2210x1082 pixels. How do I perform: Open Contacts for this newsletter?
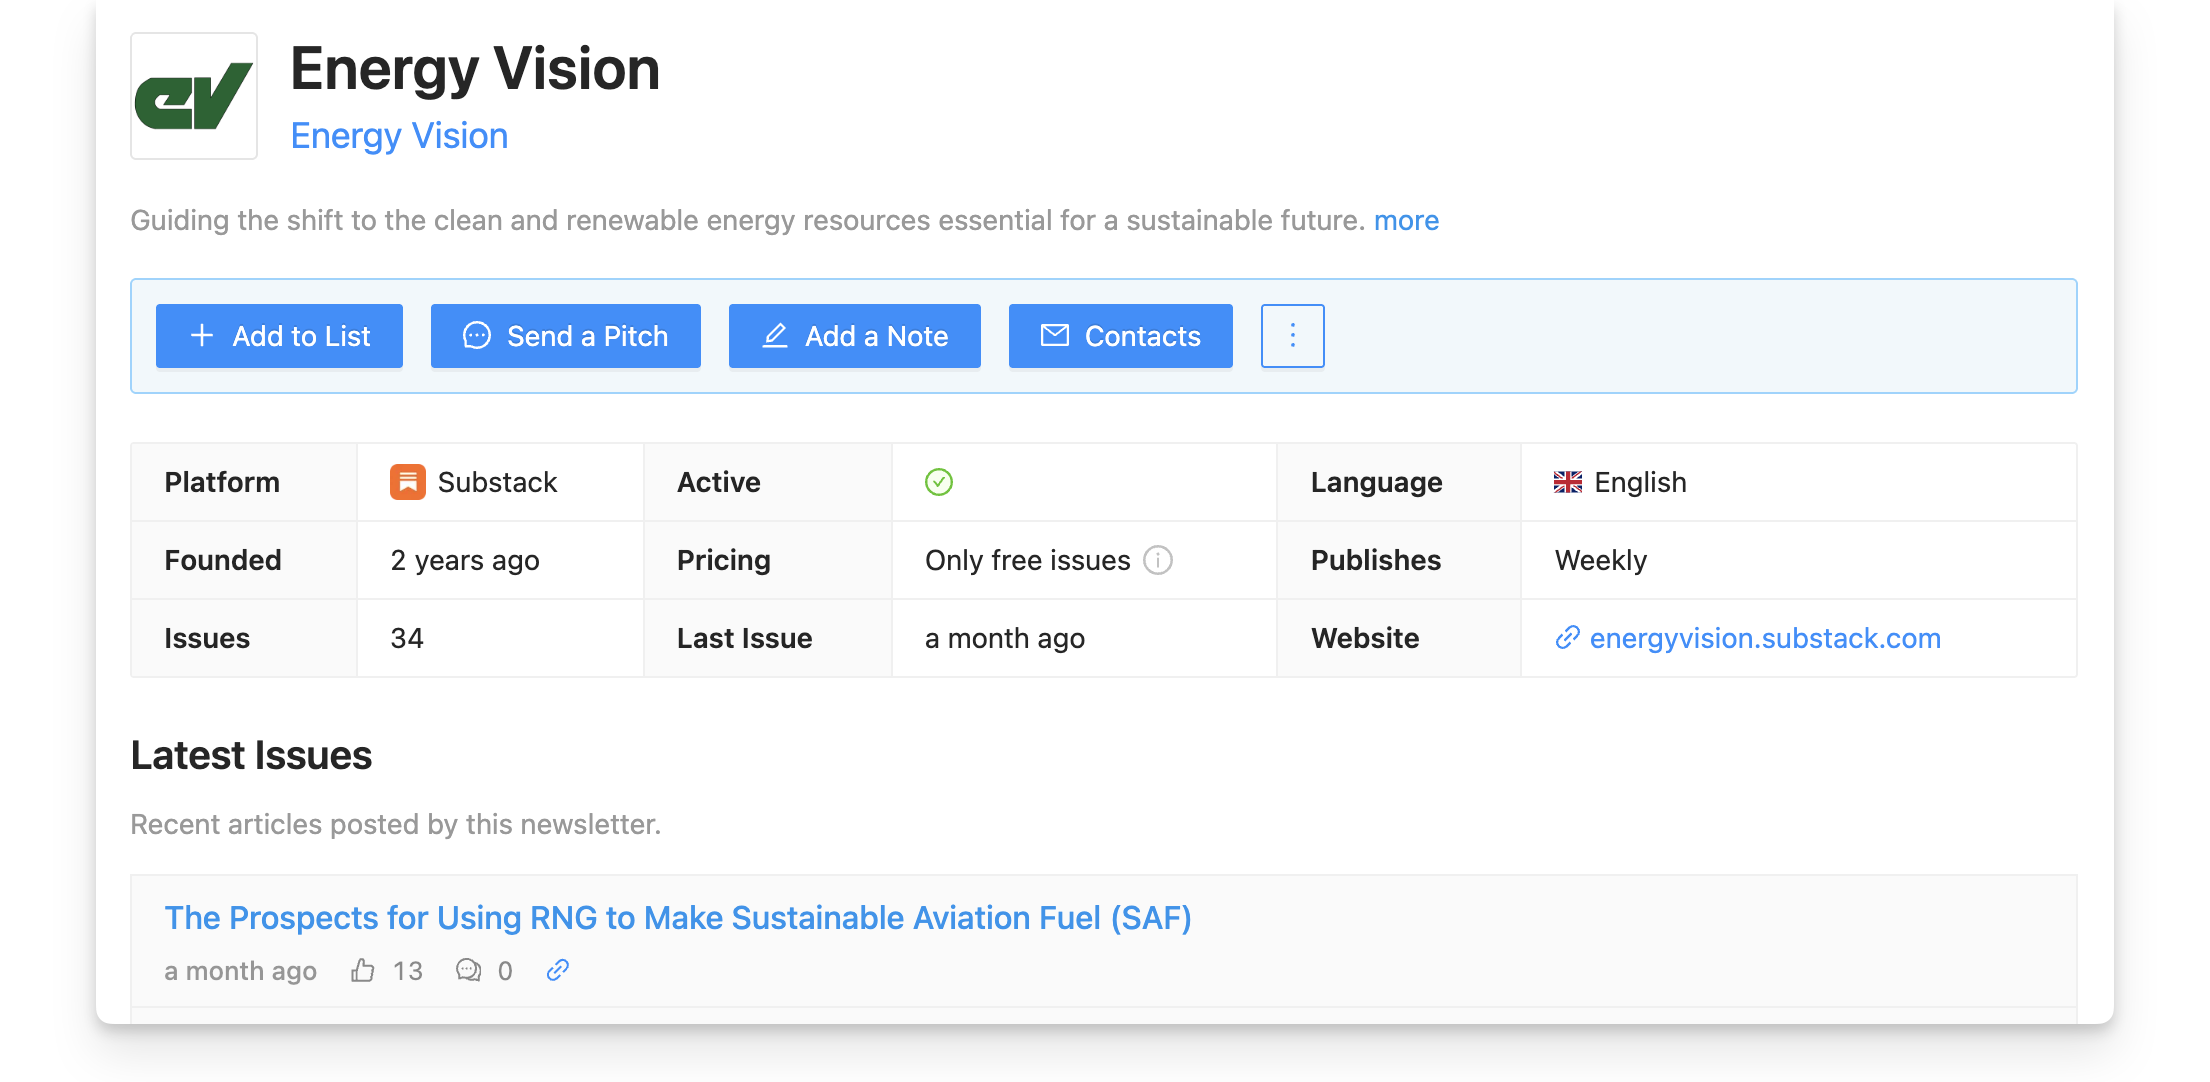[1120, 336]
